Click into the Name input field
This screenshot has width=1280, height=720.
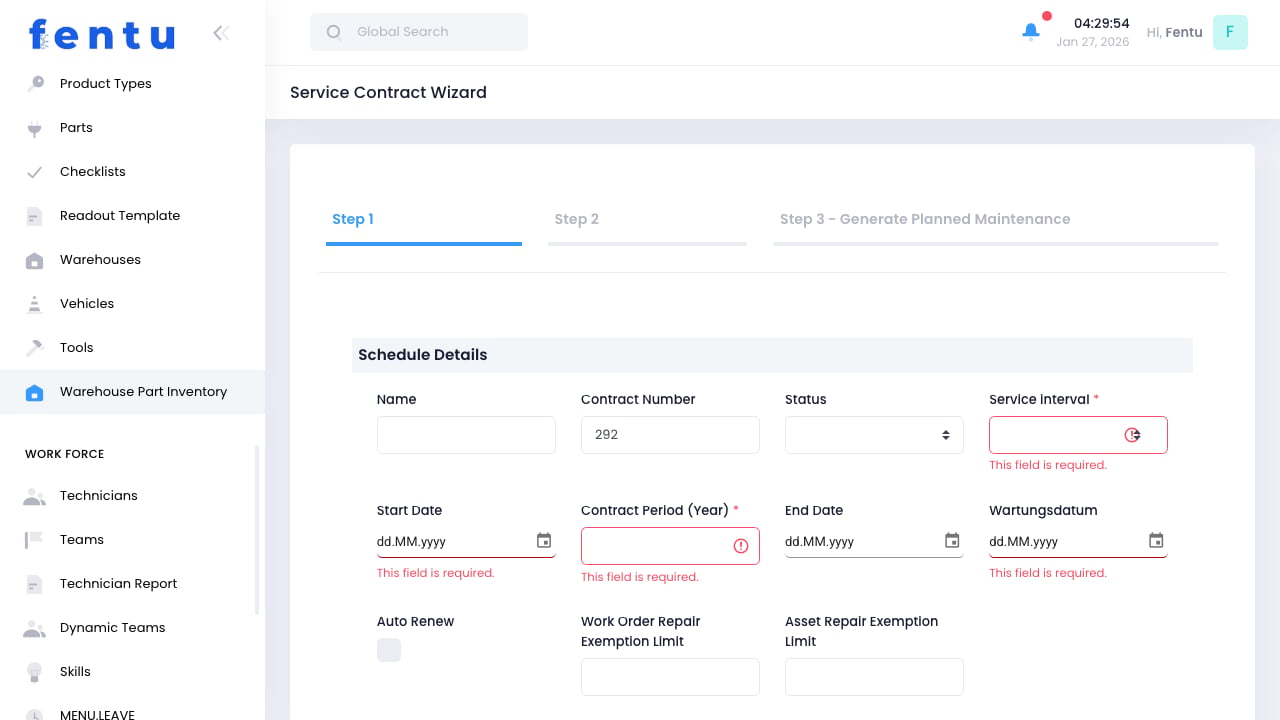pyautogui.click(x=466, y=435)
